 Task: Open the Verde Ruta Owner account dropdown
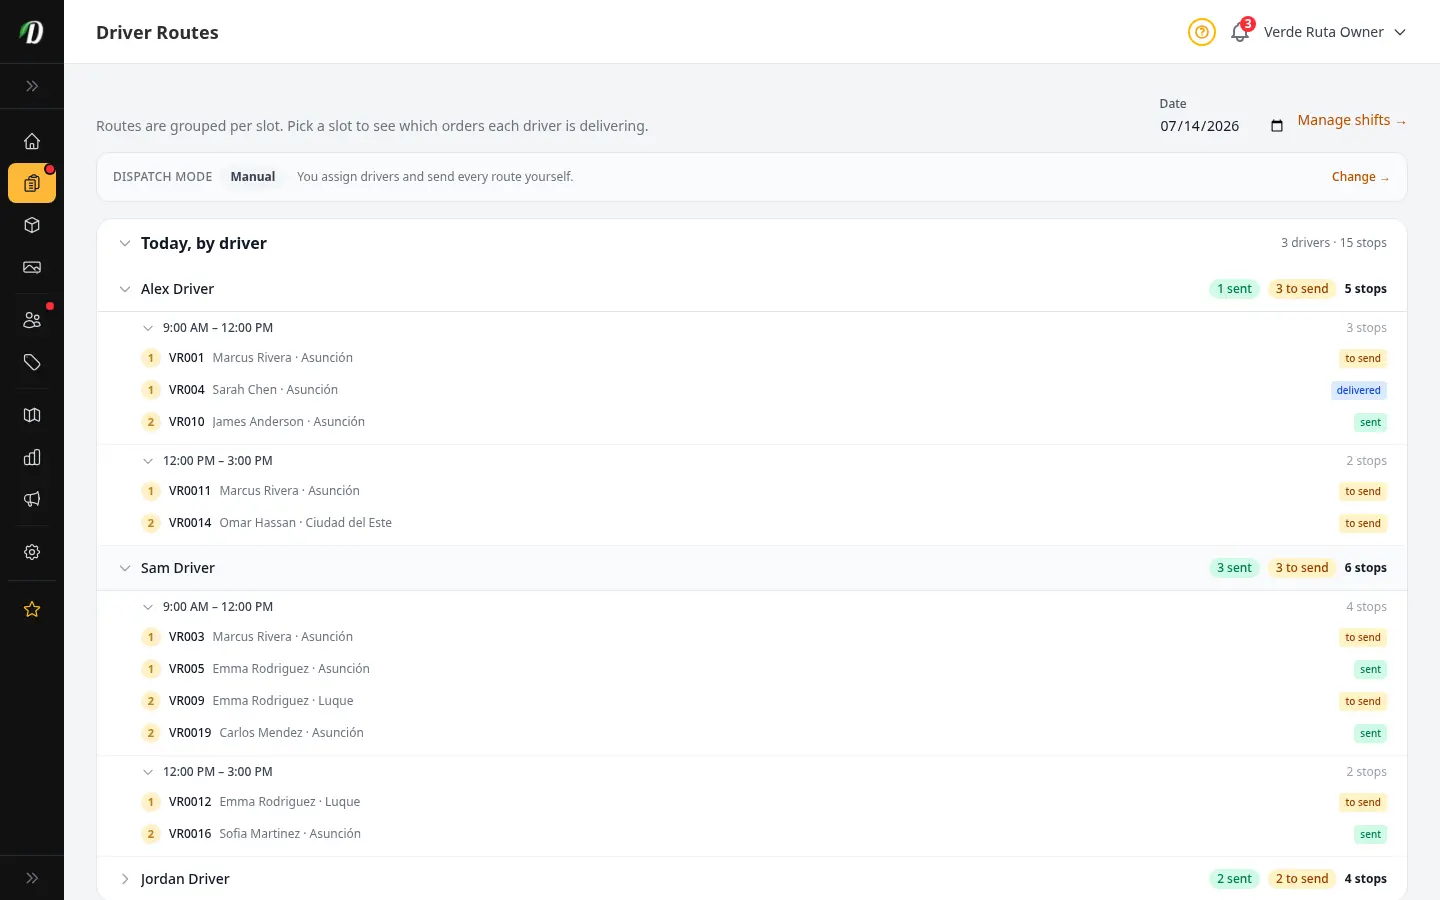(1335, 32)
